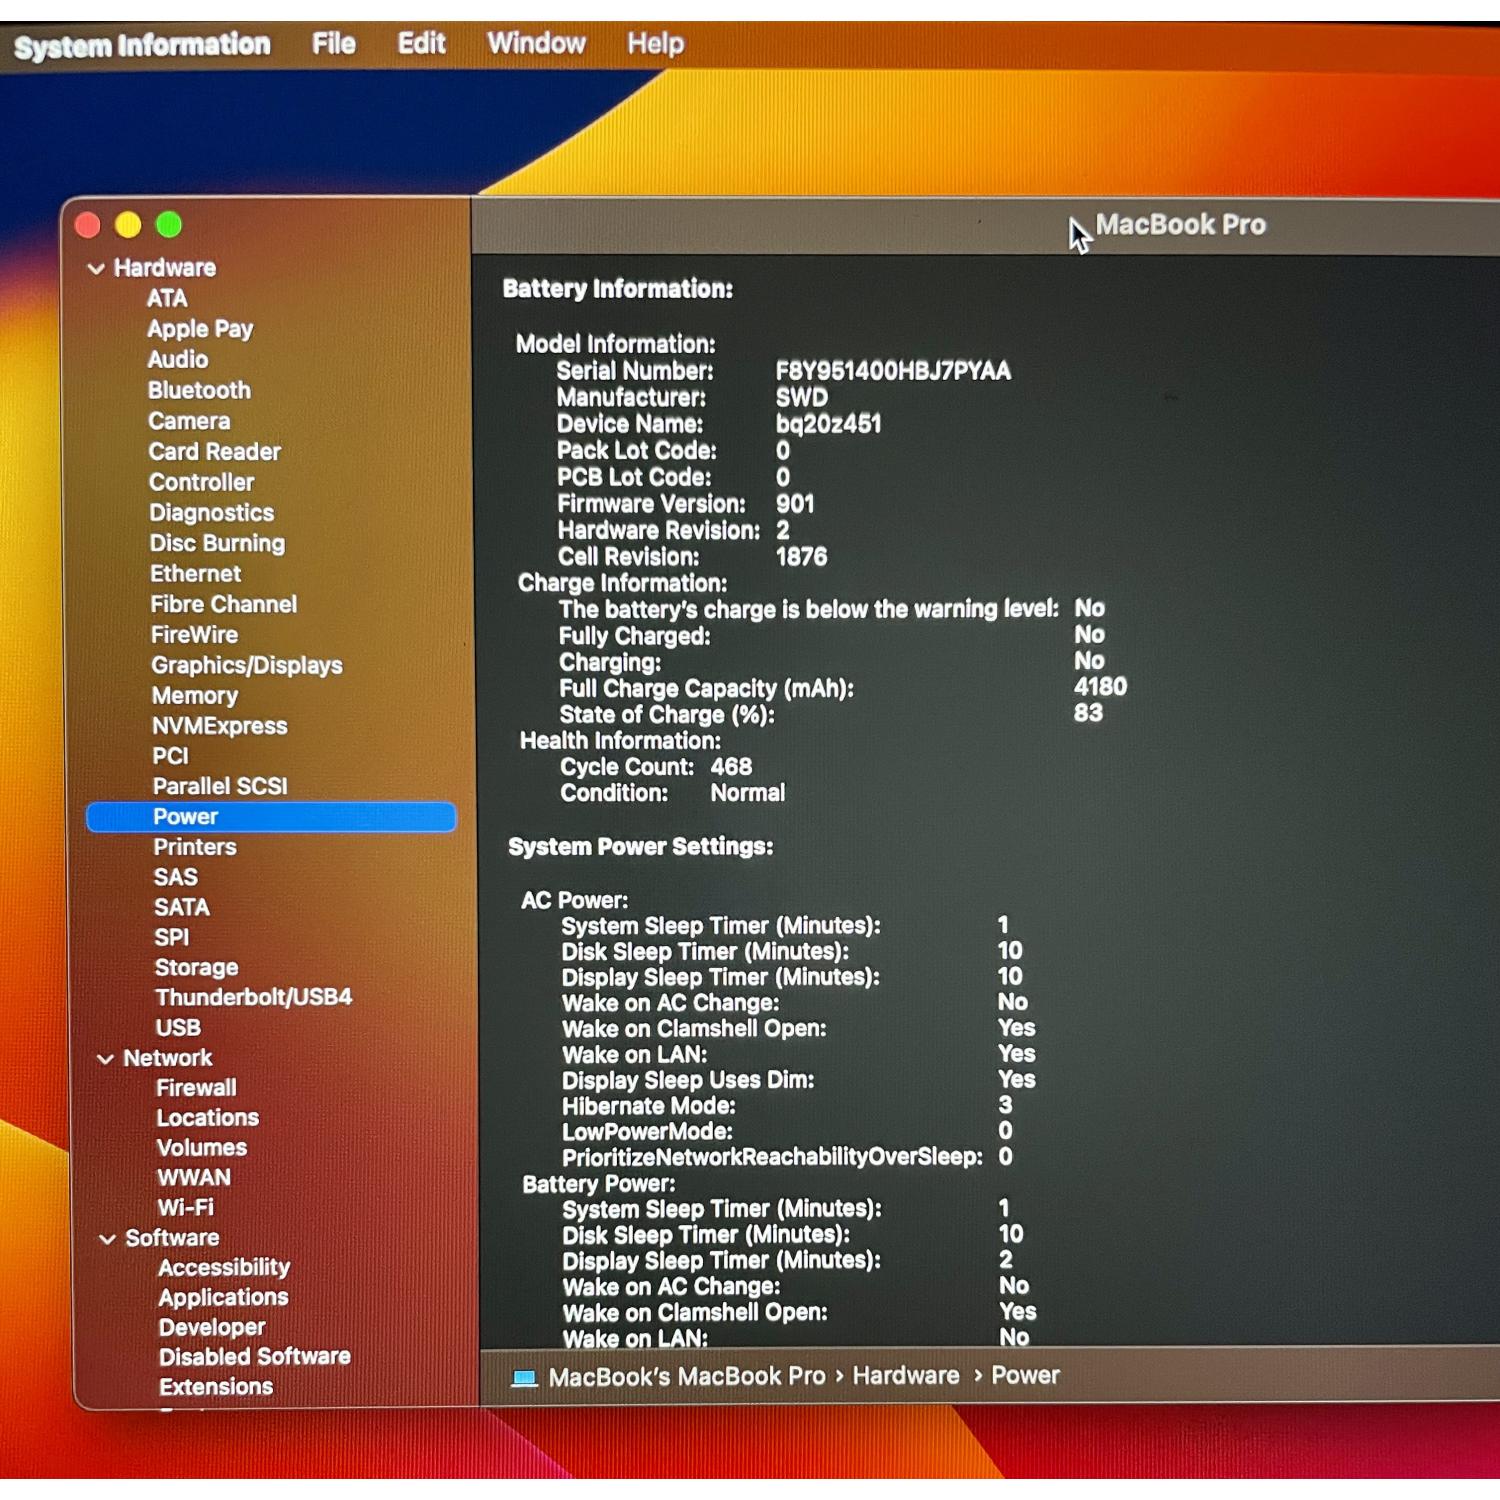Select Audio in the sidebar
The image size is (1500, 1500).
pos(178,360)
